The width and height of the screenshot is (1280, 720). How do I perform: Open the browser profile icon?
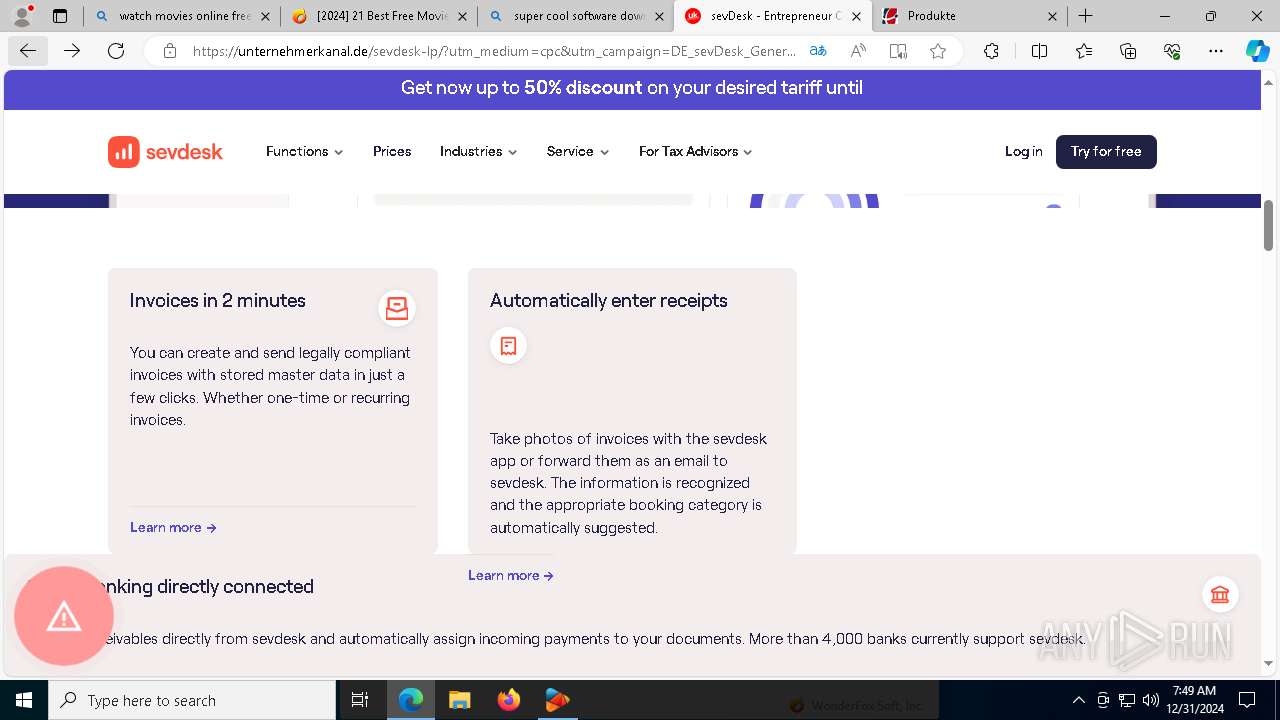(21, 16)
